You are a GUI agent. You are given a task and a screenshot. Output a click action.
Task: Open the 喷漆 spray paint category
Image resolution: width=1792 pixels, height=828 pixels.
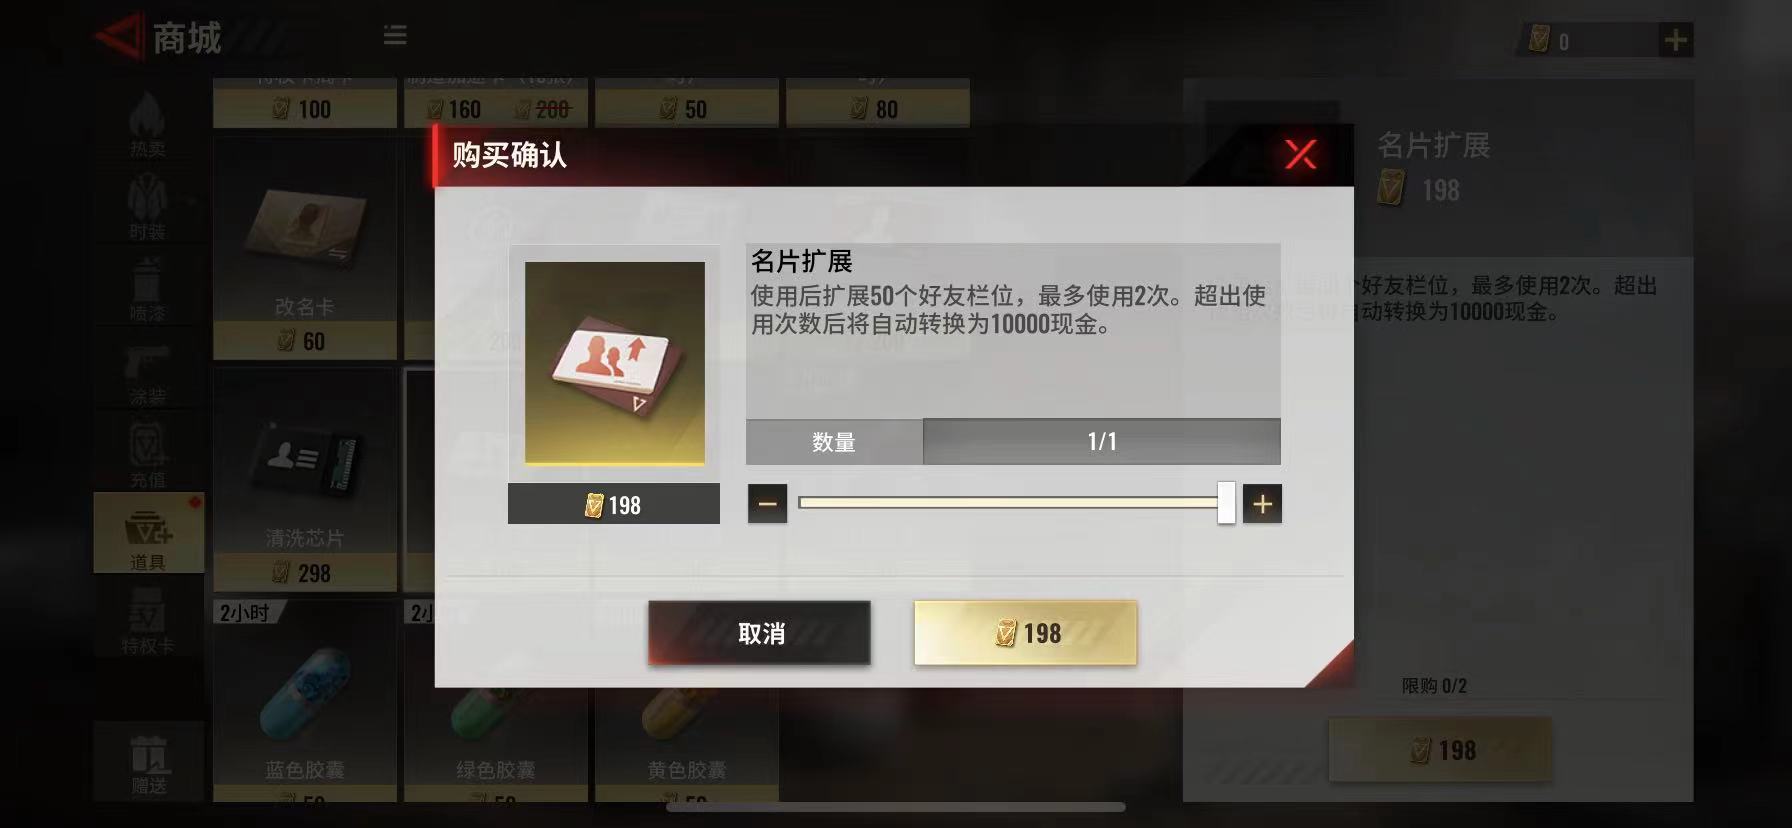[147, 290]
